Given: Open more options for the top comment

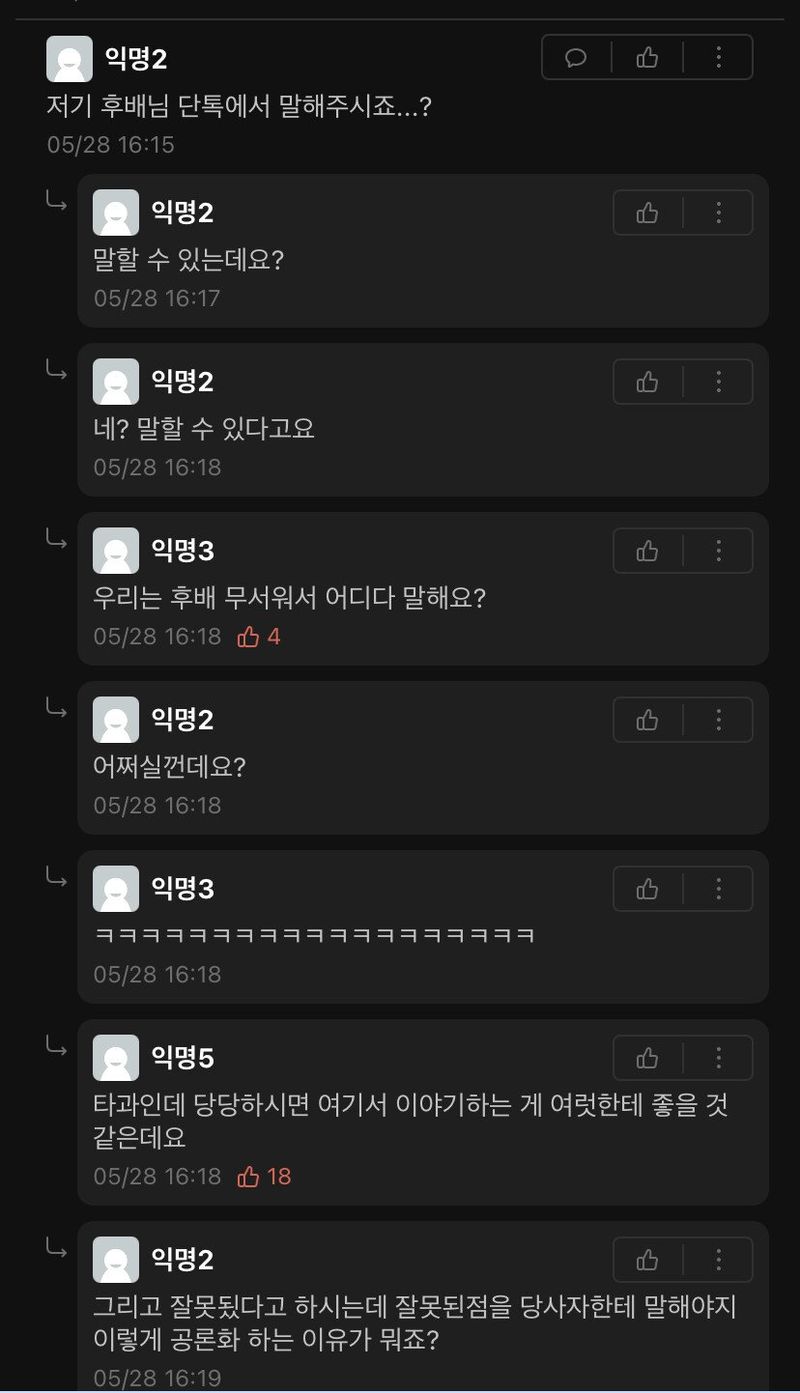Looking at the screenshot, I should 718,58.
